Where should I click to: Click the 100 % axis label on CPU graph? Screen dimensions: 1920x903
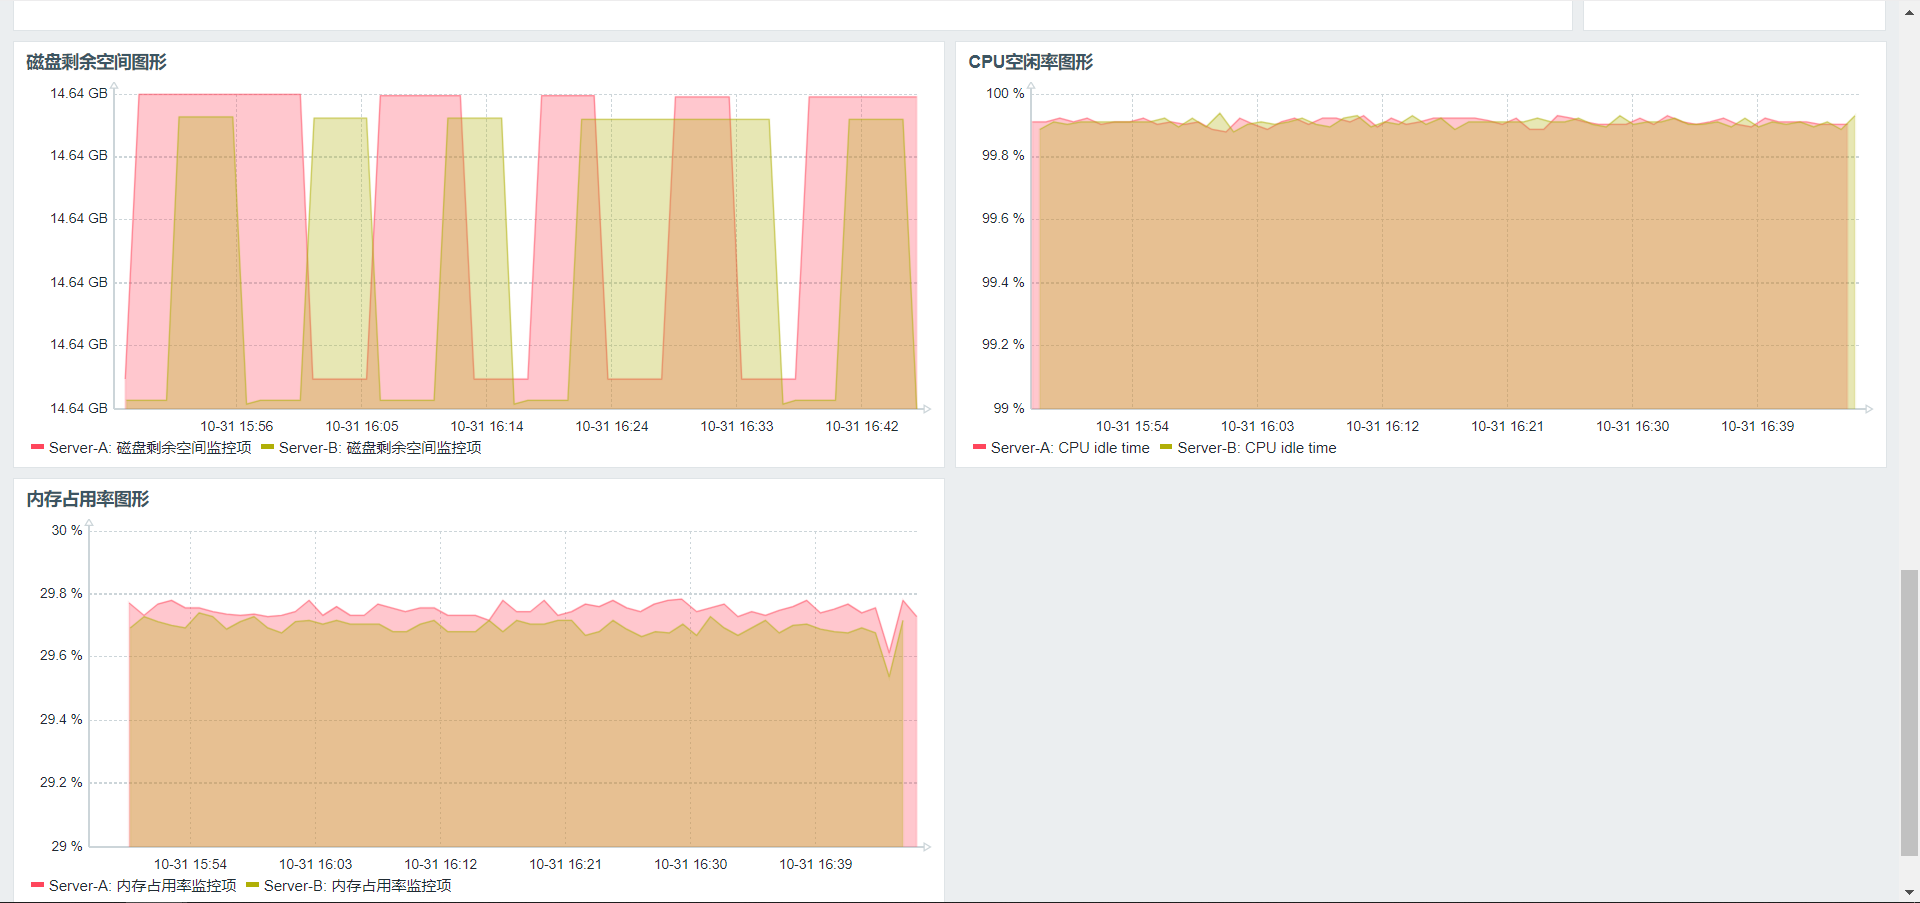click(x=1005, y=93)
